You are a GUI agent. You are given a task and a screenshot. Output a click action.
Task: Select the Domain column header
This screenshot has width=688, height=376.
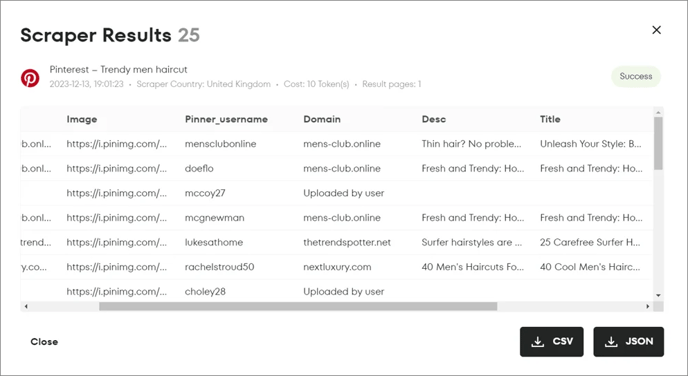322,119
